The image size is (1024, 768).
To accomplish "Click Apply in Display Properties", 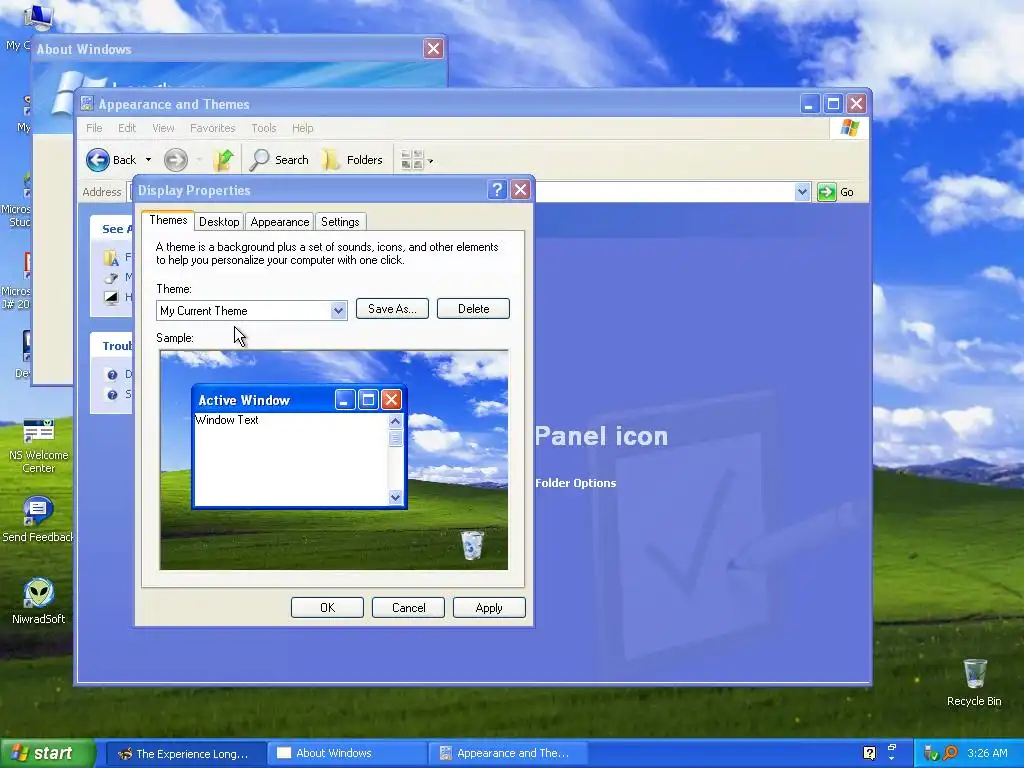I will [x=489, y=607].
